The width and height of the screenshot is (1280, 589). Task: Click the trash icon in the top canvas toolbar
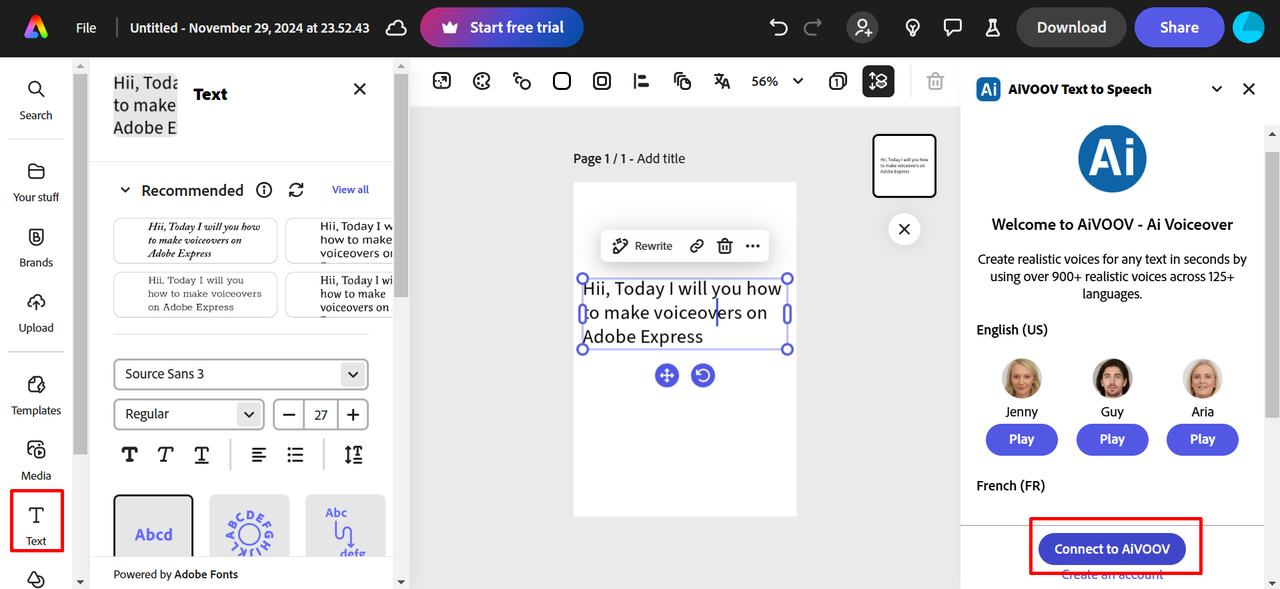point(935,81)
